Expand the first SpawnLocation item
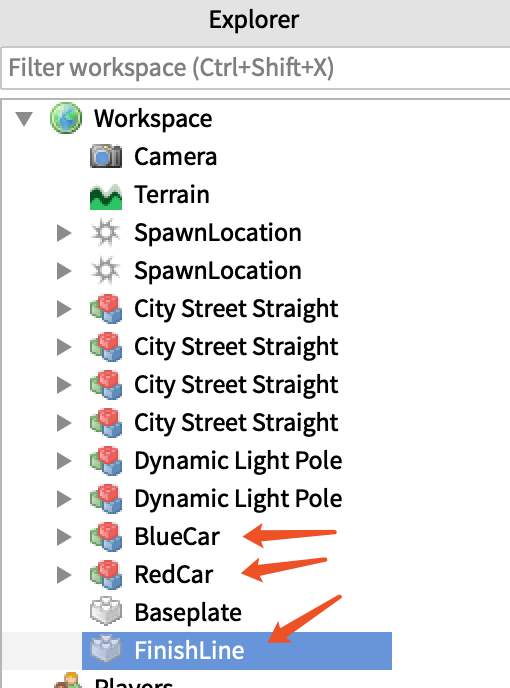The width and height of the screenshot is (510, 688). click(x=64, y=233)
